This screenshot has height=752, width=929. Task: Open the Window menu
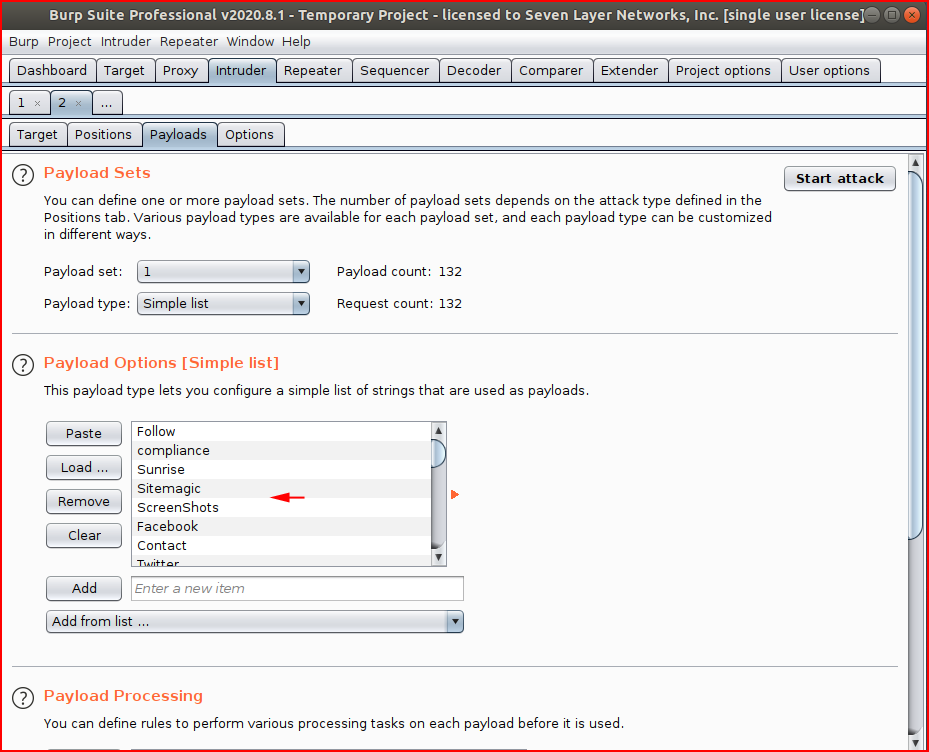pyautogui.click(x=250, y=41)
